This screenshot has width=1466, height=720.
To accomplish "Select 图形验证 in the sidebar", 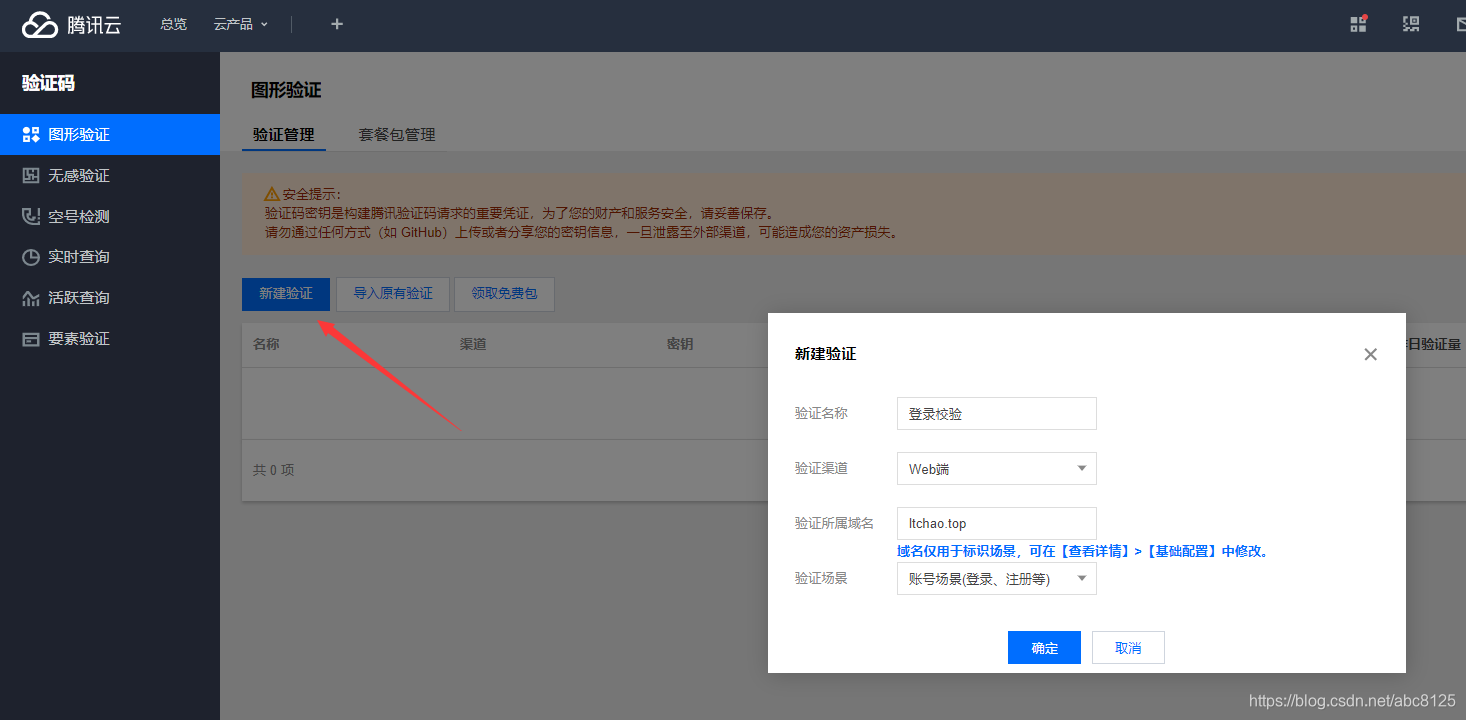I will [x=110, y=134].
